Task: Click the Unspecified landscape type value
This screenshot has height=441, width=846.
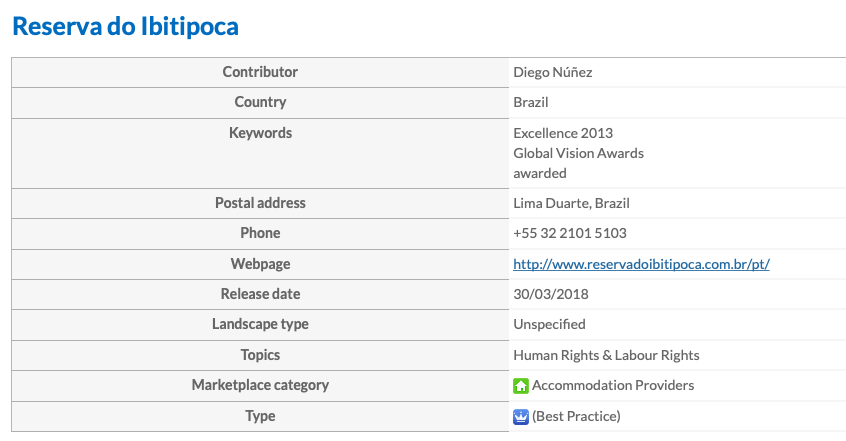Action: 549,324
